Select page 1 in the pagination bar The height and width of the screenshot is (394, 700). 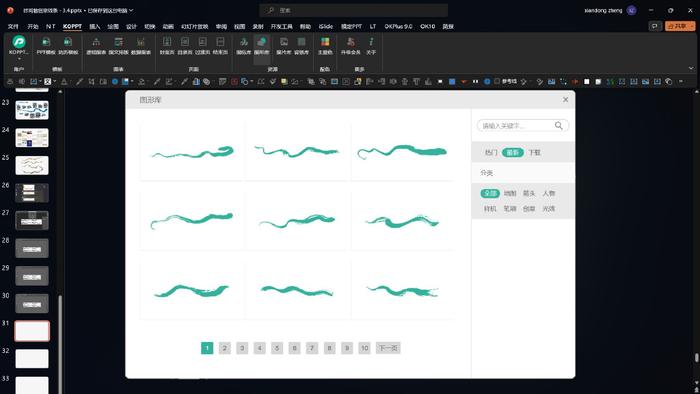(207, 348)
